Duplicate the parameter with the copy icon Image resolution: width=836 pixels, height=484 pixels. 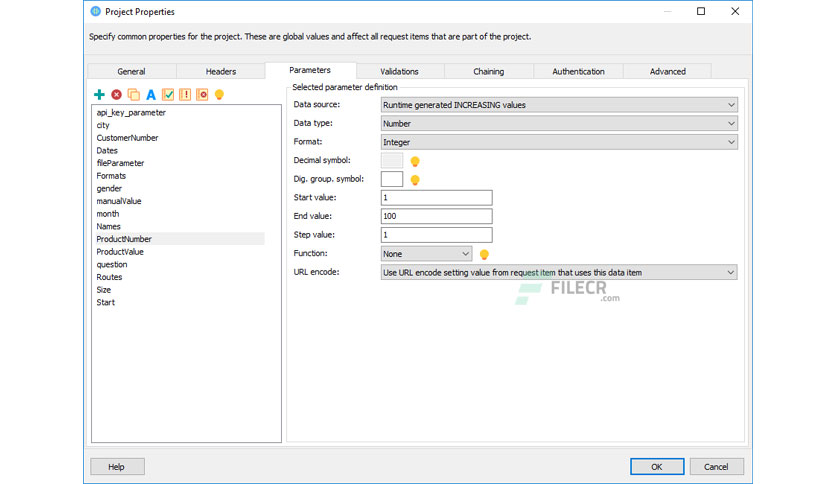(x=133, y=94)
